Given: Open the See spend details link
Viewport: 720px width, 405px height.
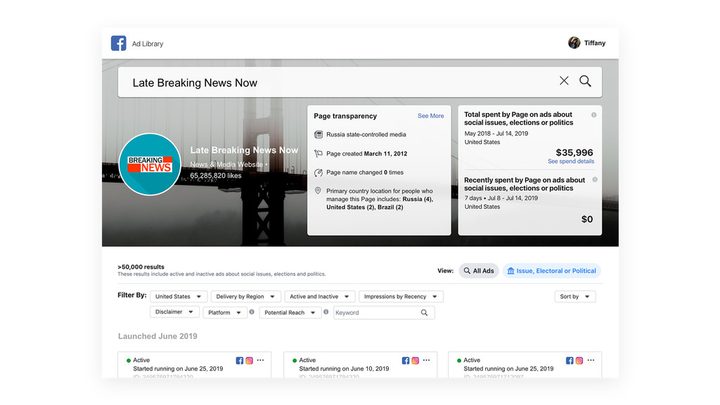Looking at the screenshot, I should (570, 161).
